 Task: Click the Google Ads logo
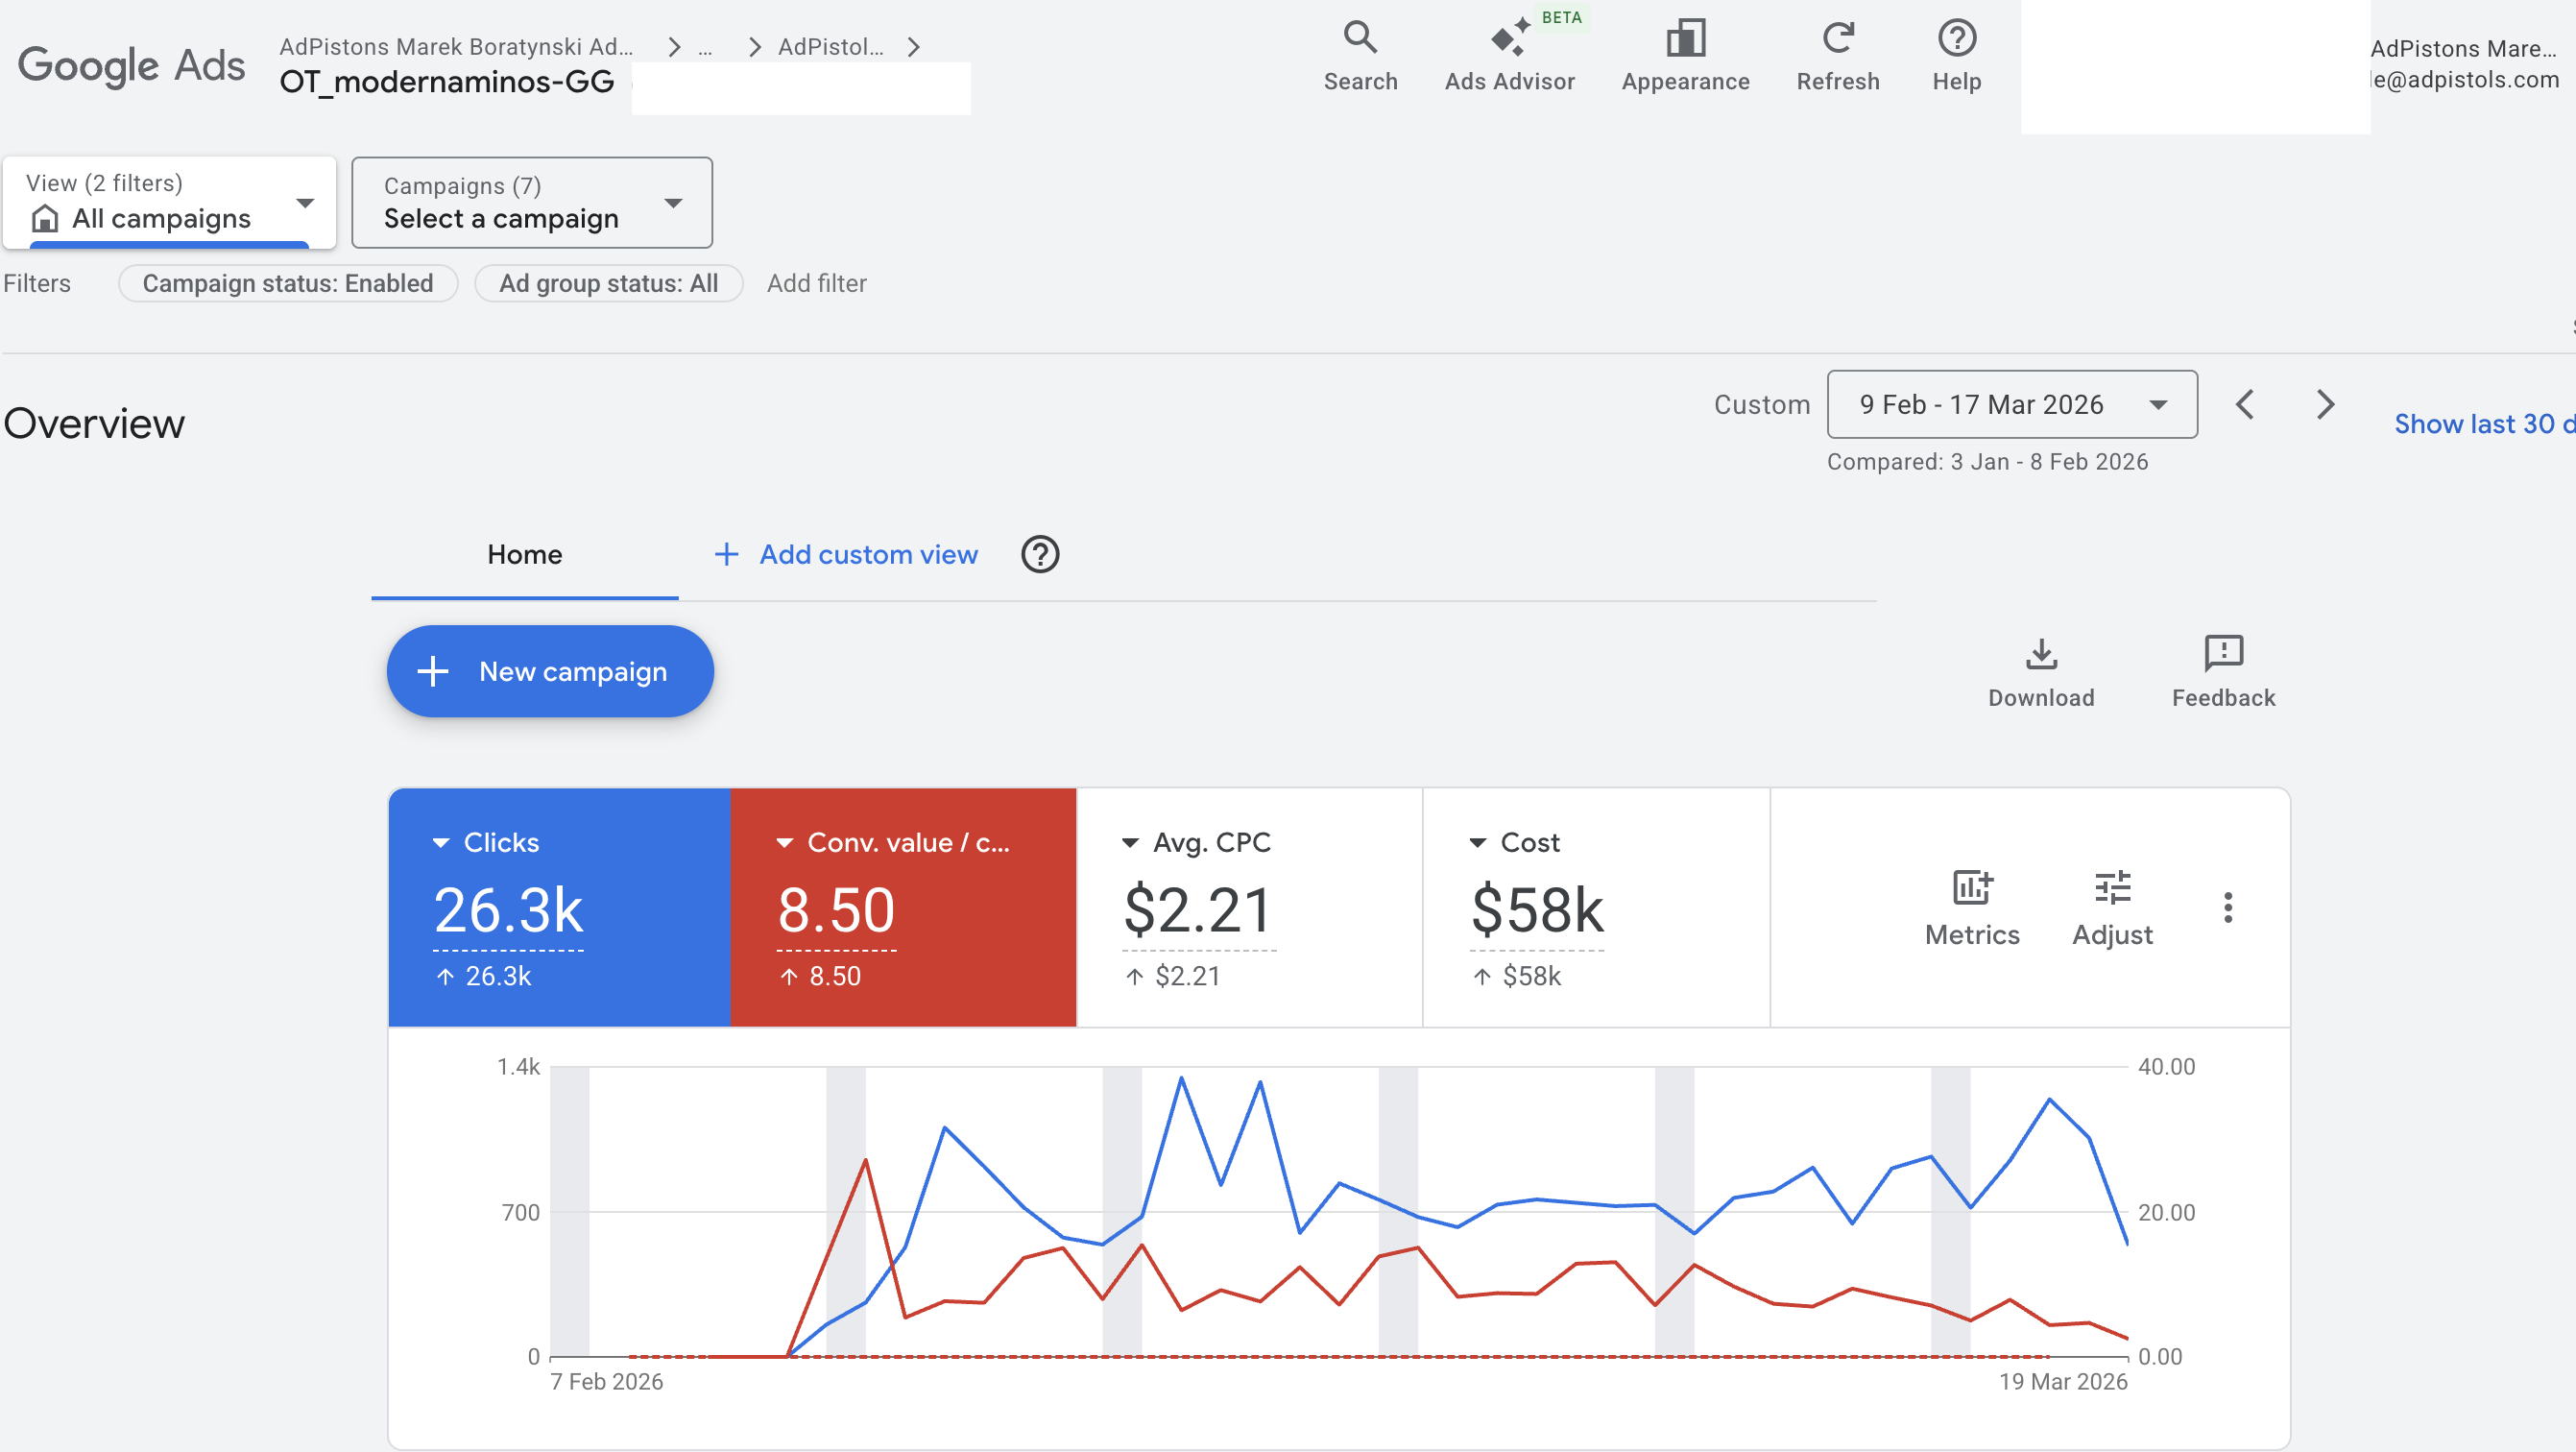pos(131,65)
